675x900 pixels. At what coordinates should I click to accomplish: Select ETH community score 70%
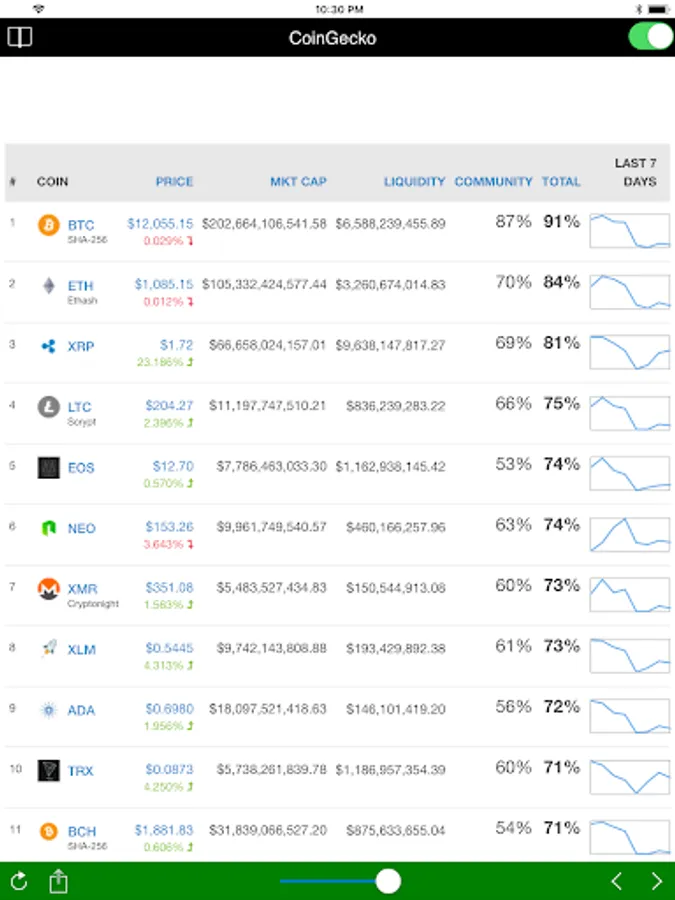pos(514,282)
